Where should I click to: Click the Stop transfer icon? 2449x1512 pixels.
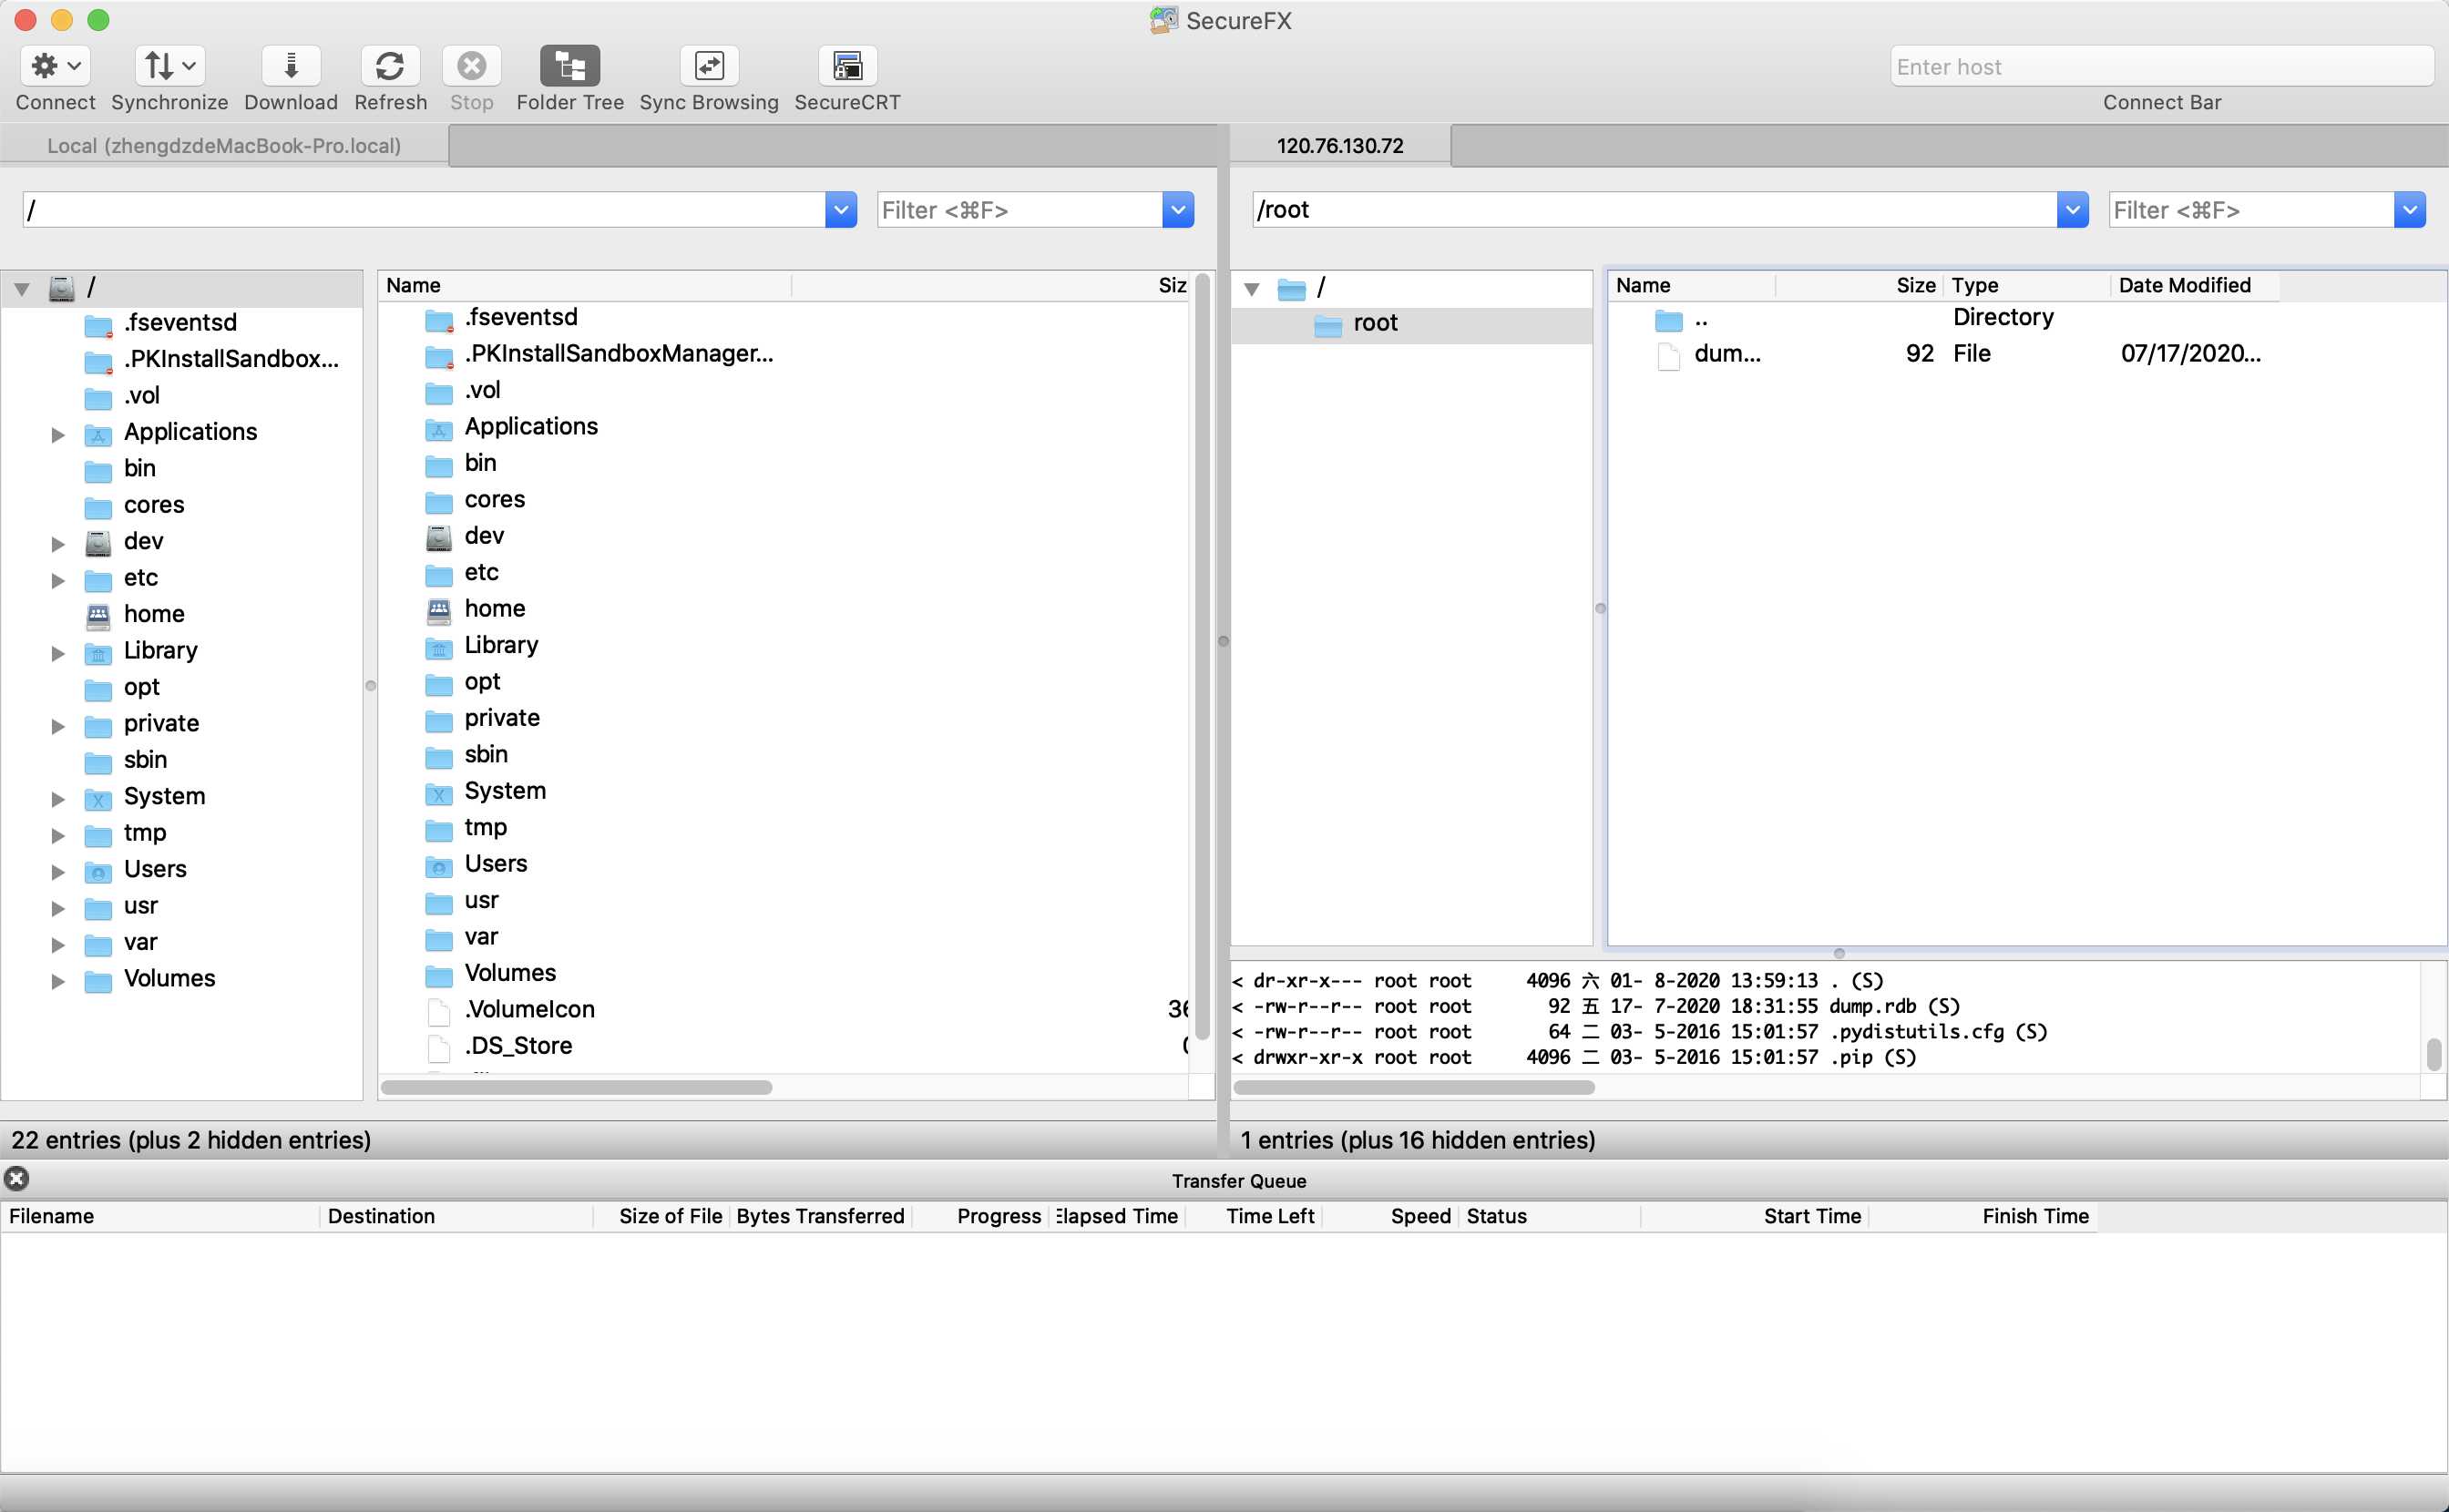[471, 66]
